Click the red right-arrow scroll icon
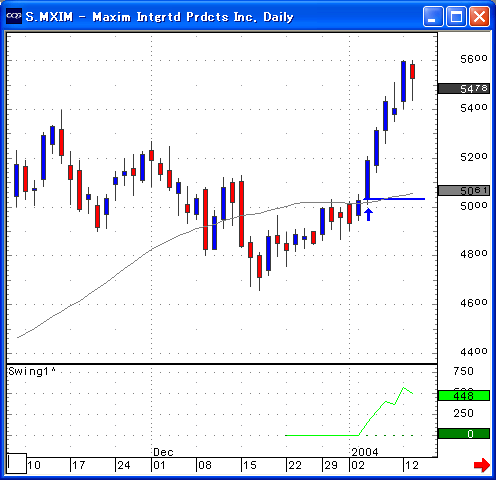 tap(481, 465)
